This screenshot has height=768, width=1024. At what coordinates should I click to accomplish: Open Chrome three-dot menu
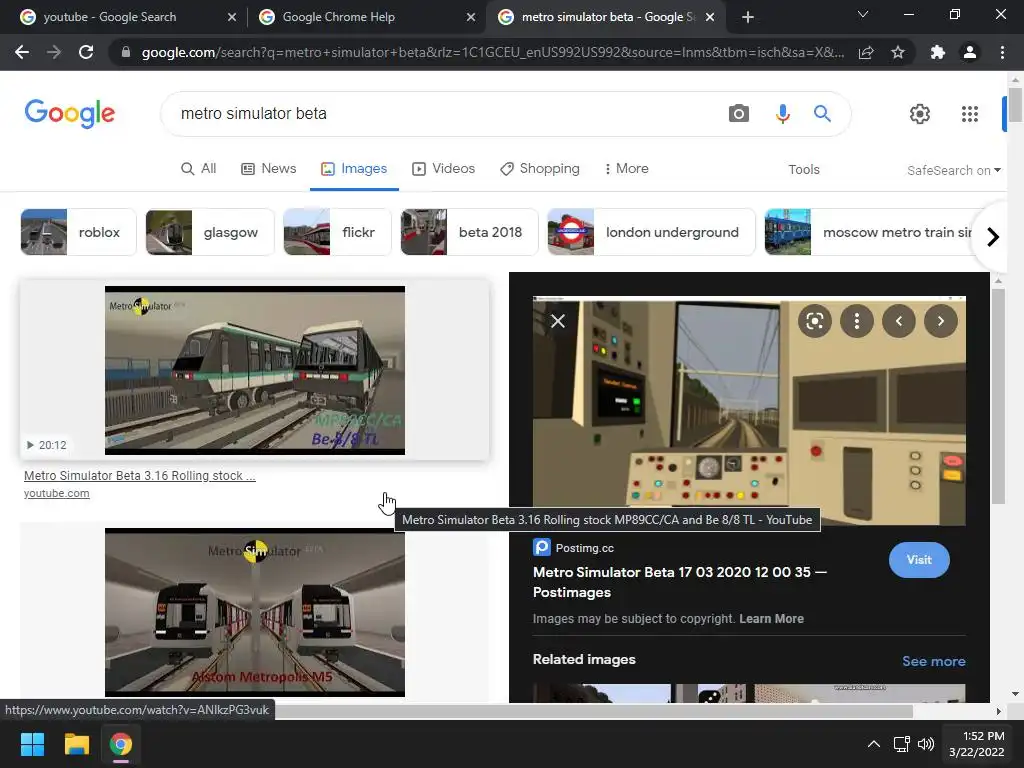1002,52
